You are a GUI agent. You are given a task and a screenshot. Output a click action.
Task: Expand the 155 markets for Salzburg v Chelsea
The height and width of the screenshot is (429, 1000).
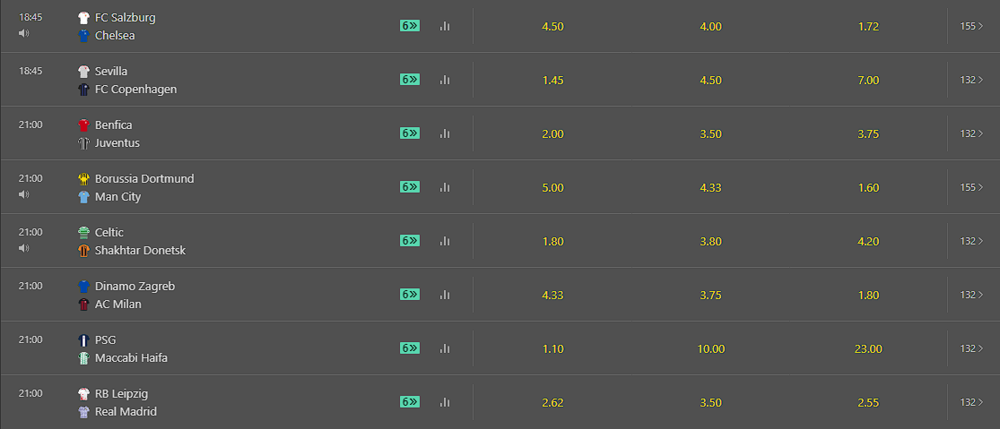[971, 26]
